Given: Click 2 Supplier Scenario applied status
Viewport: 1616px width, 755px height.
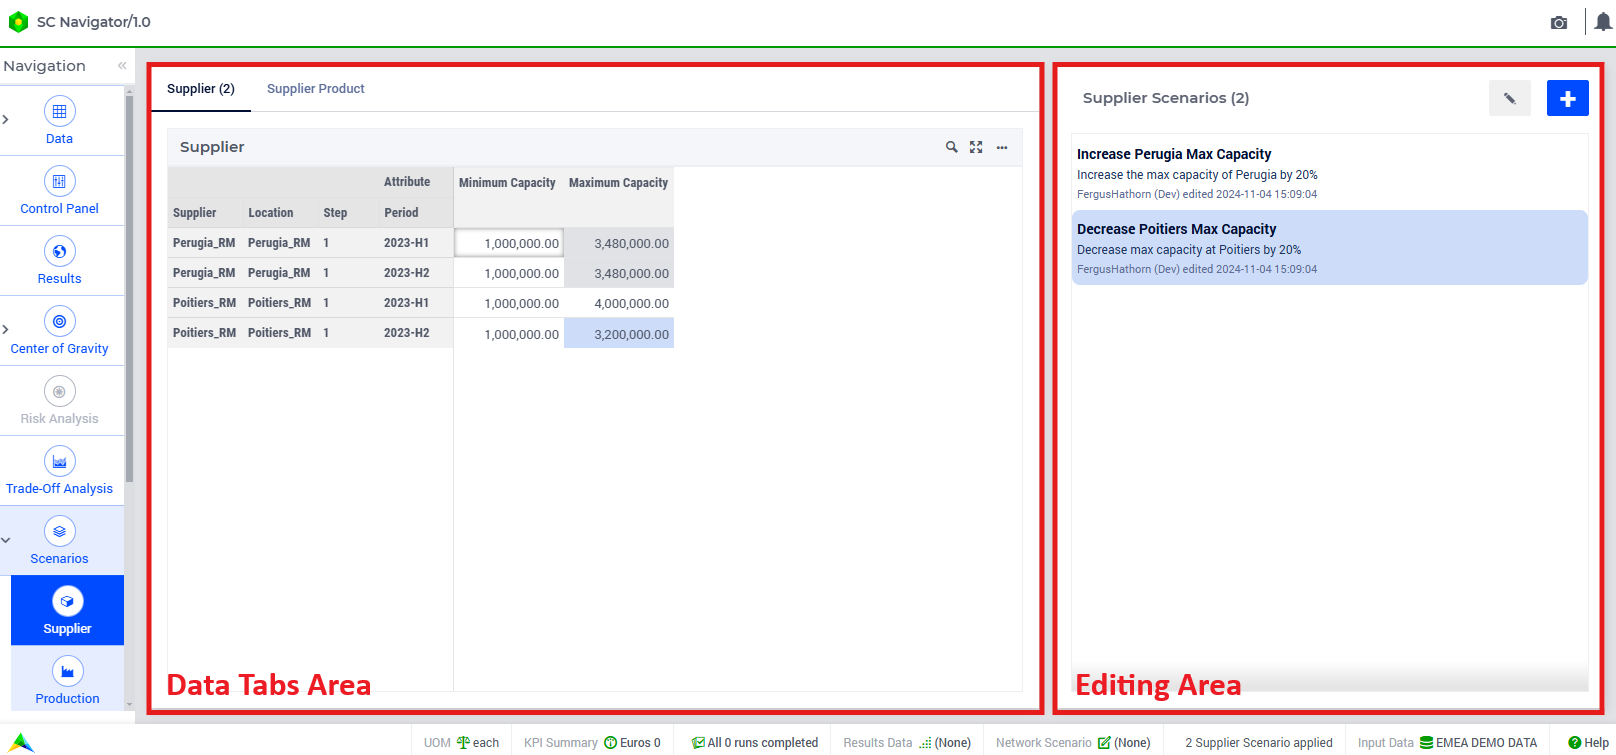Looking at the screenshot, I should (1259, 743).
